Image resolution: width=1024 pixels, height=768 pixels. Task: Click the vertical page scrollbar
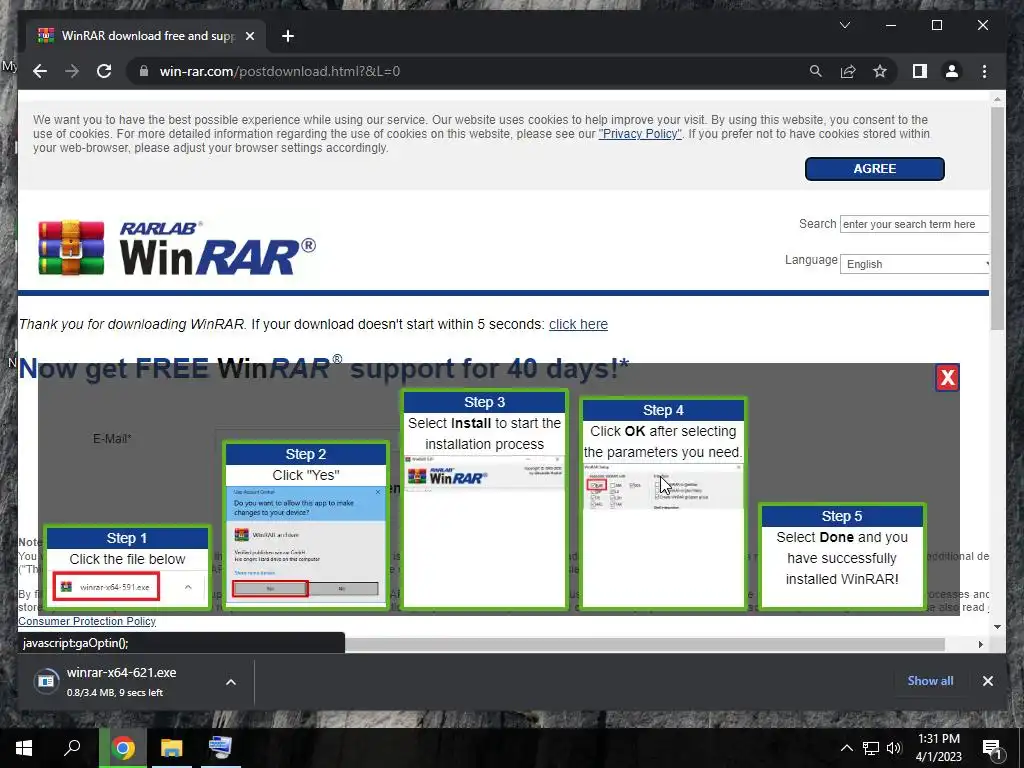pyautogui.click(x=997, y=219)
